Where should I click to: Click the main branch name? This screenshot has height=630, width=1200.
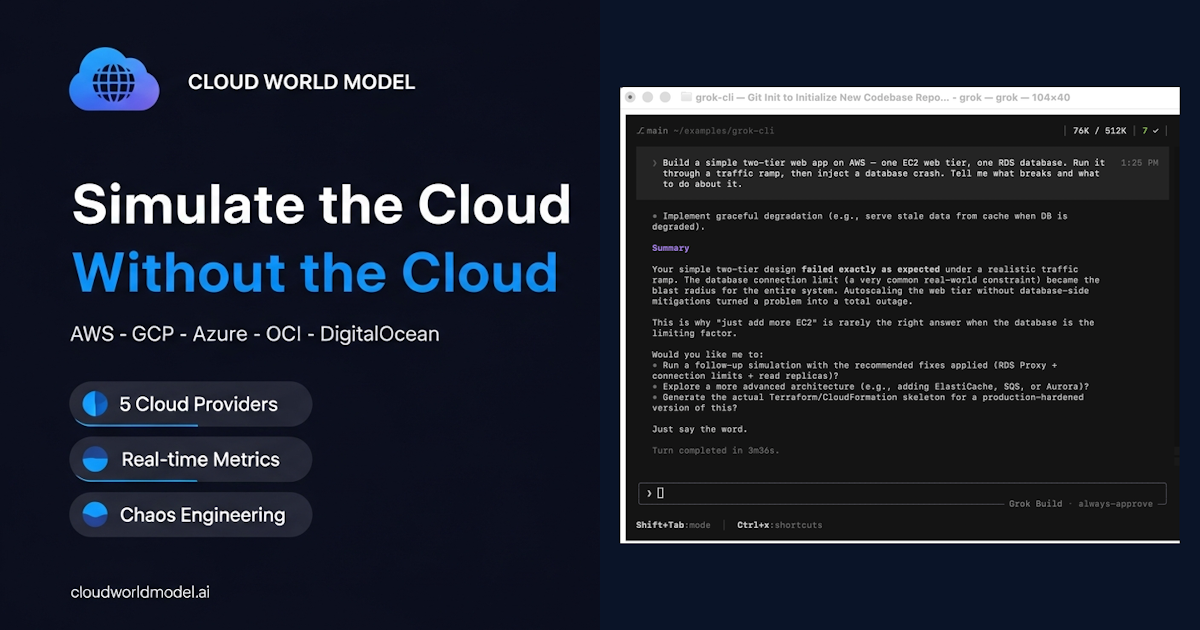click(657, 131)
